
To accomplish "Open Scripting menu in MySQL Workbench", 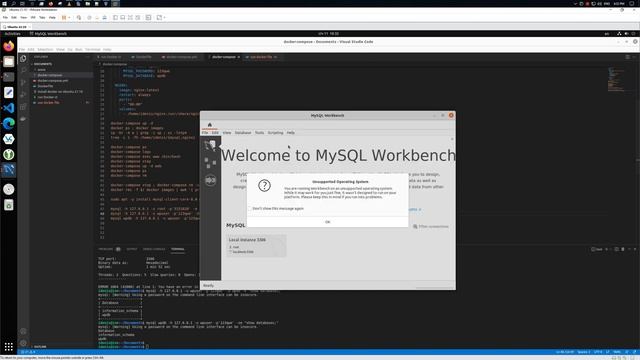I will point(276,133).
